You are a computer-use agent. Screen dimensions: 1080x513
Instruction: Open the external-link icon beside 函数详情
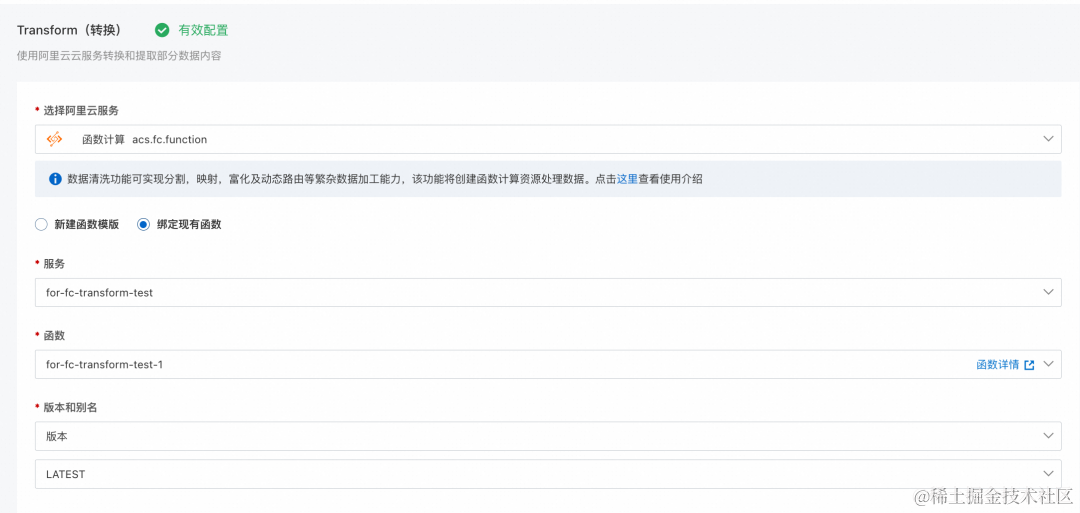[x=1029, y=365]
